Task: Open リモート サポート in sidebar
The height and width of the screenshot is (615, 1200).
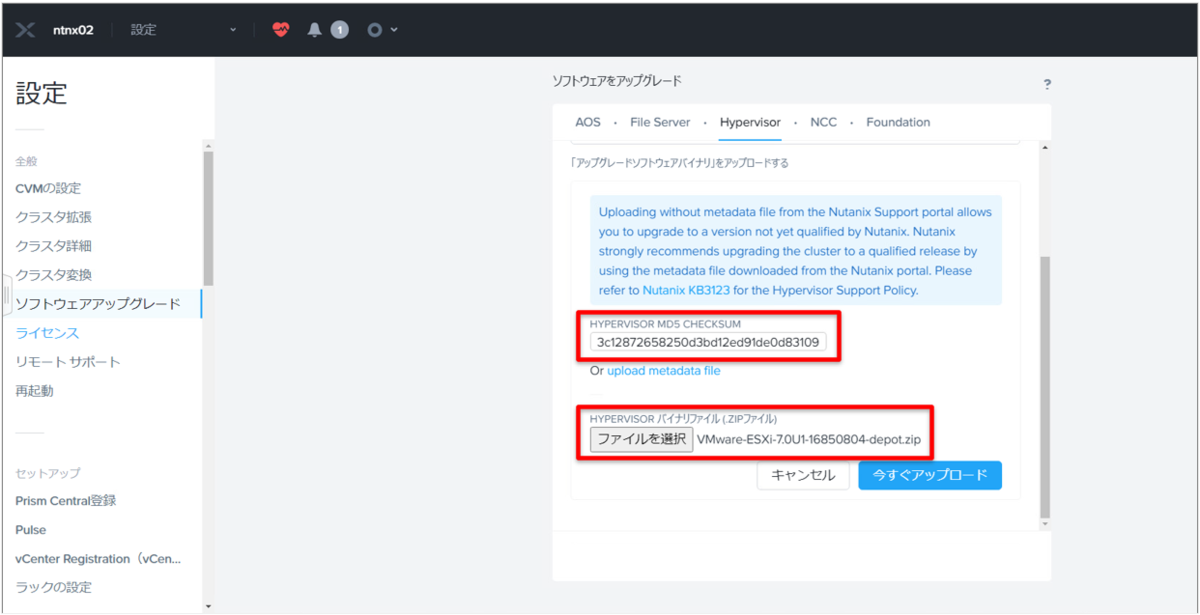Action: click(x=67, y=362)
